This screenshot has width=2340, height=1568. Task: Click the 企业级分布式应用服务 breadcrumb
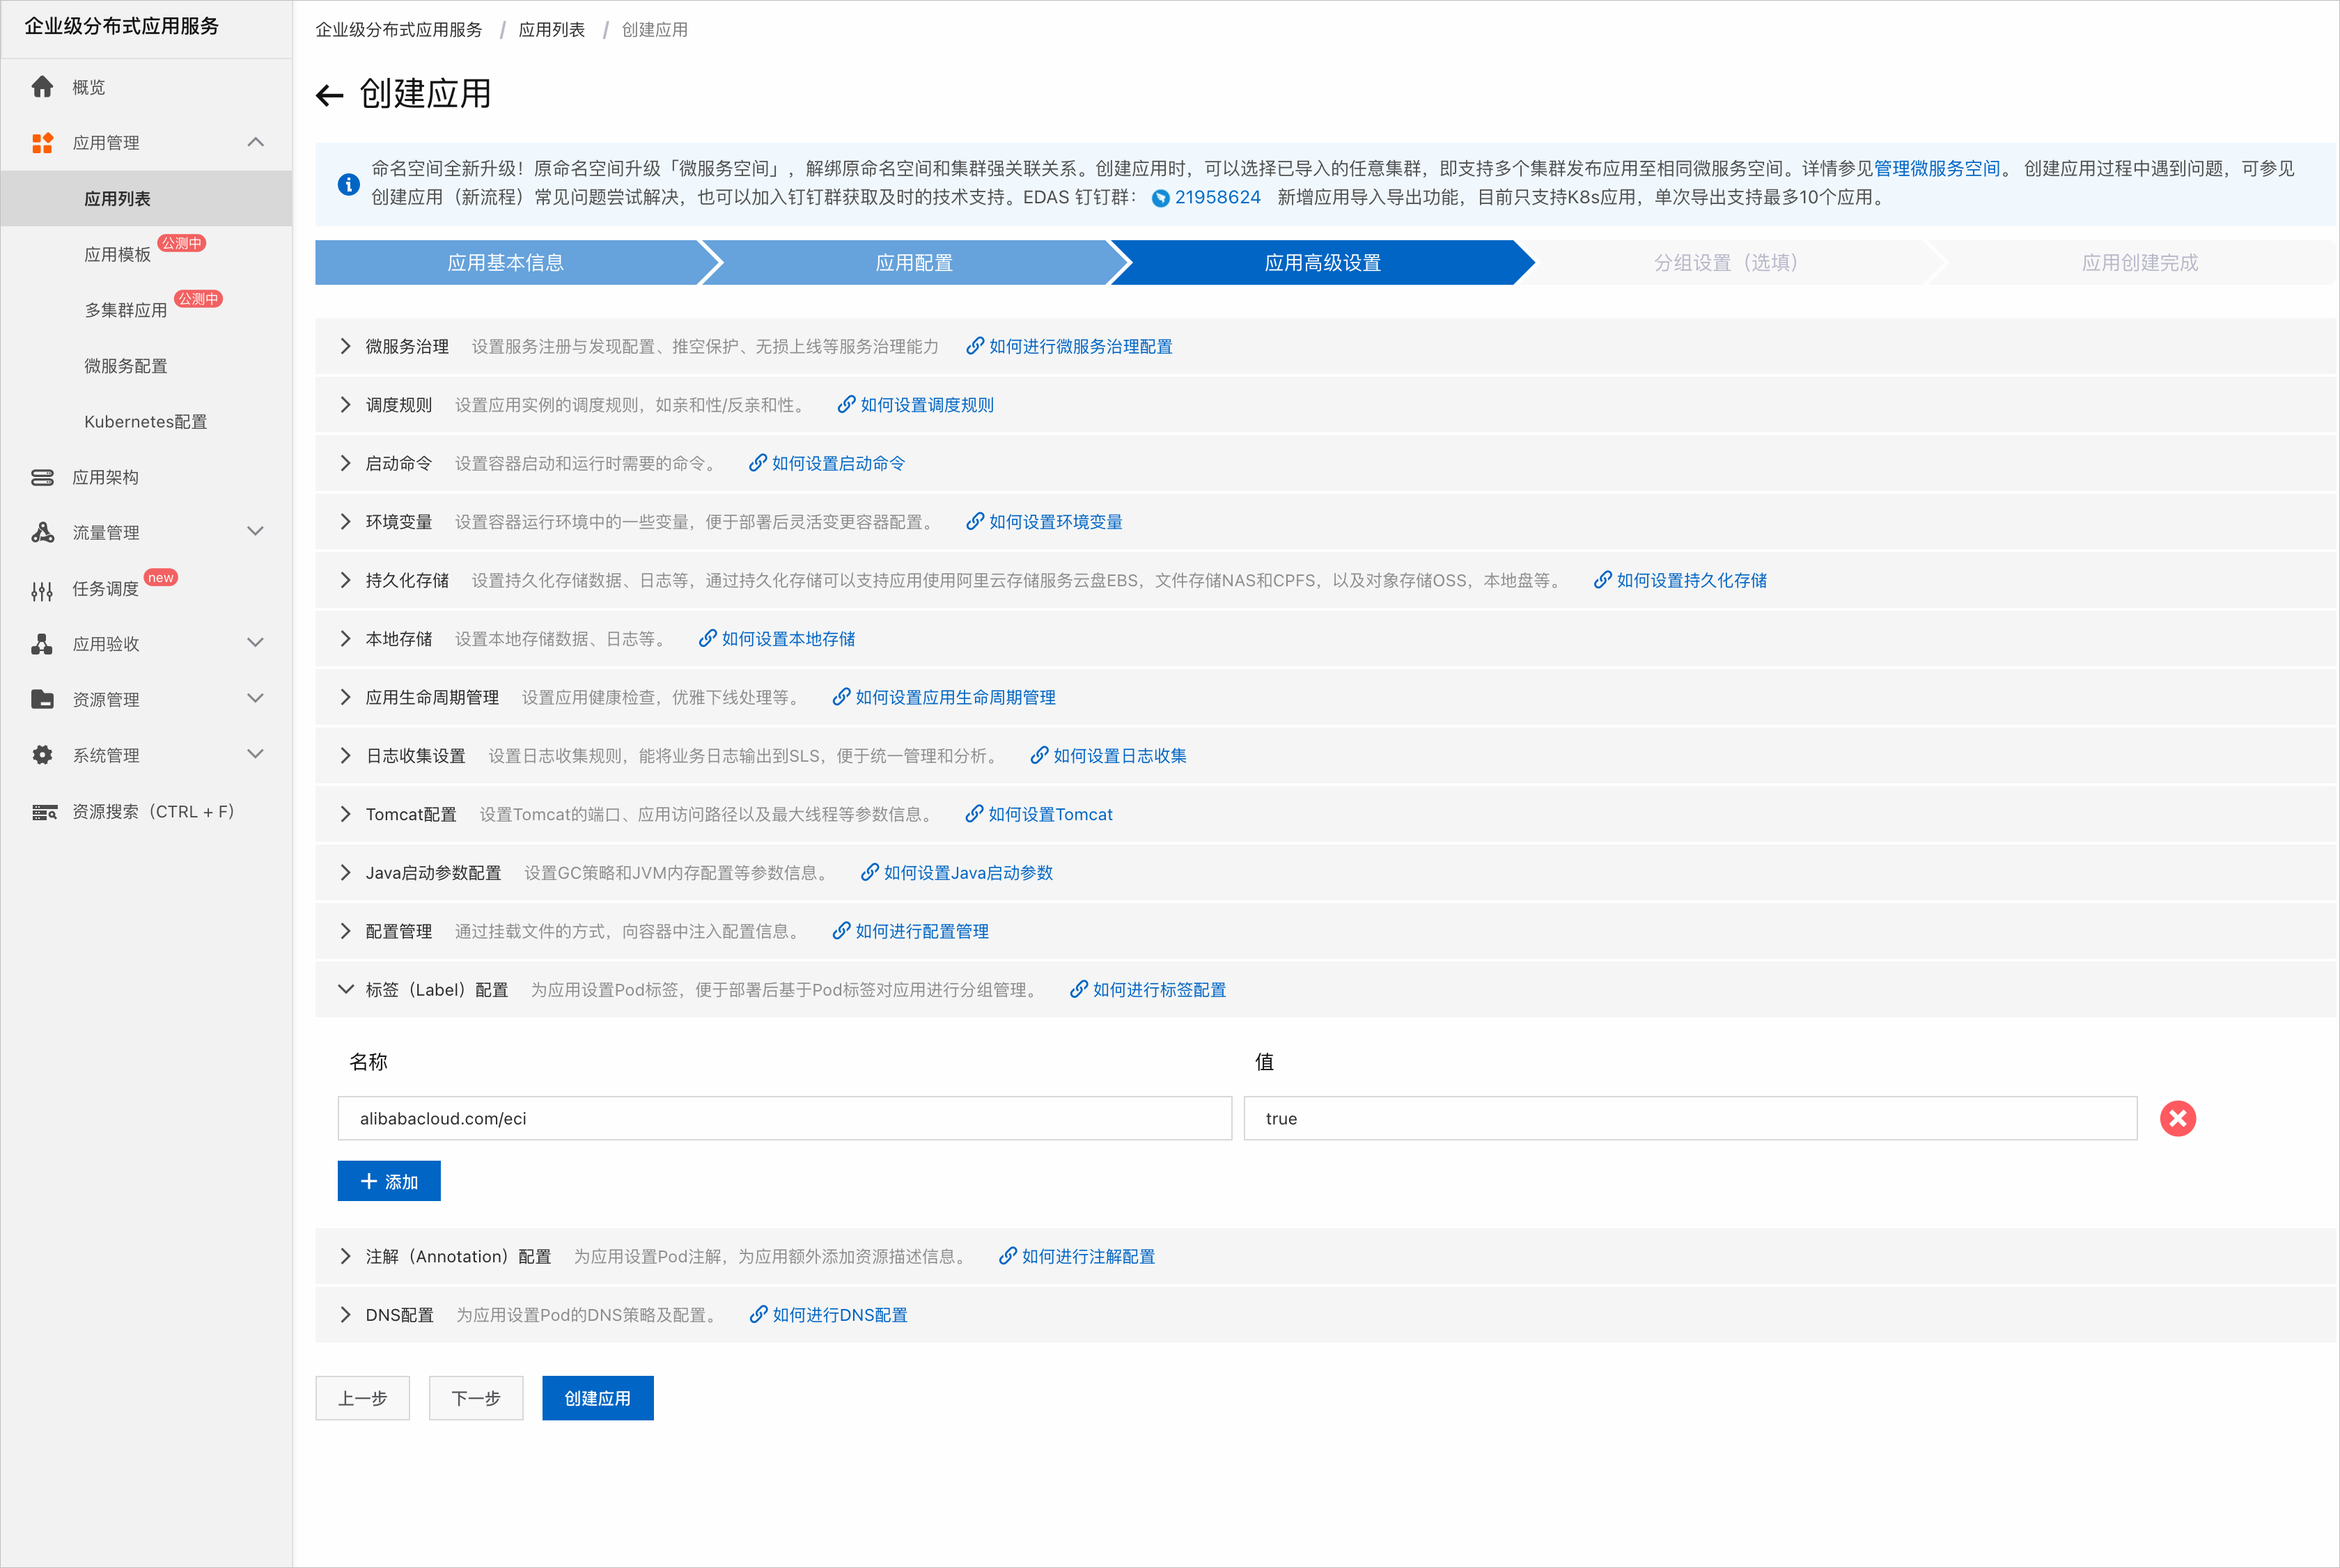399,30
